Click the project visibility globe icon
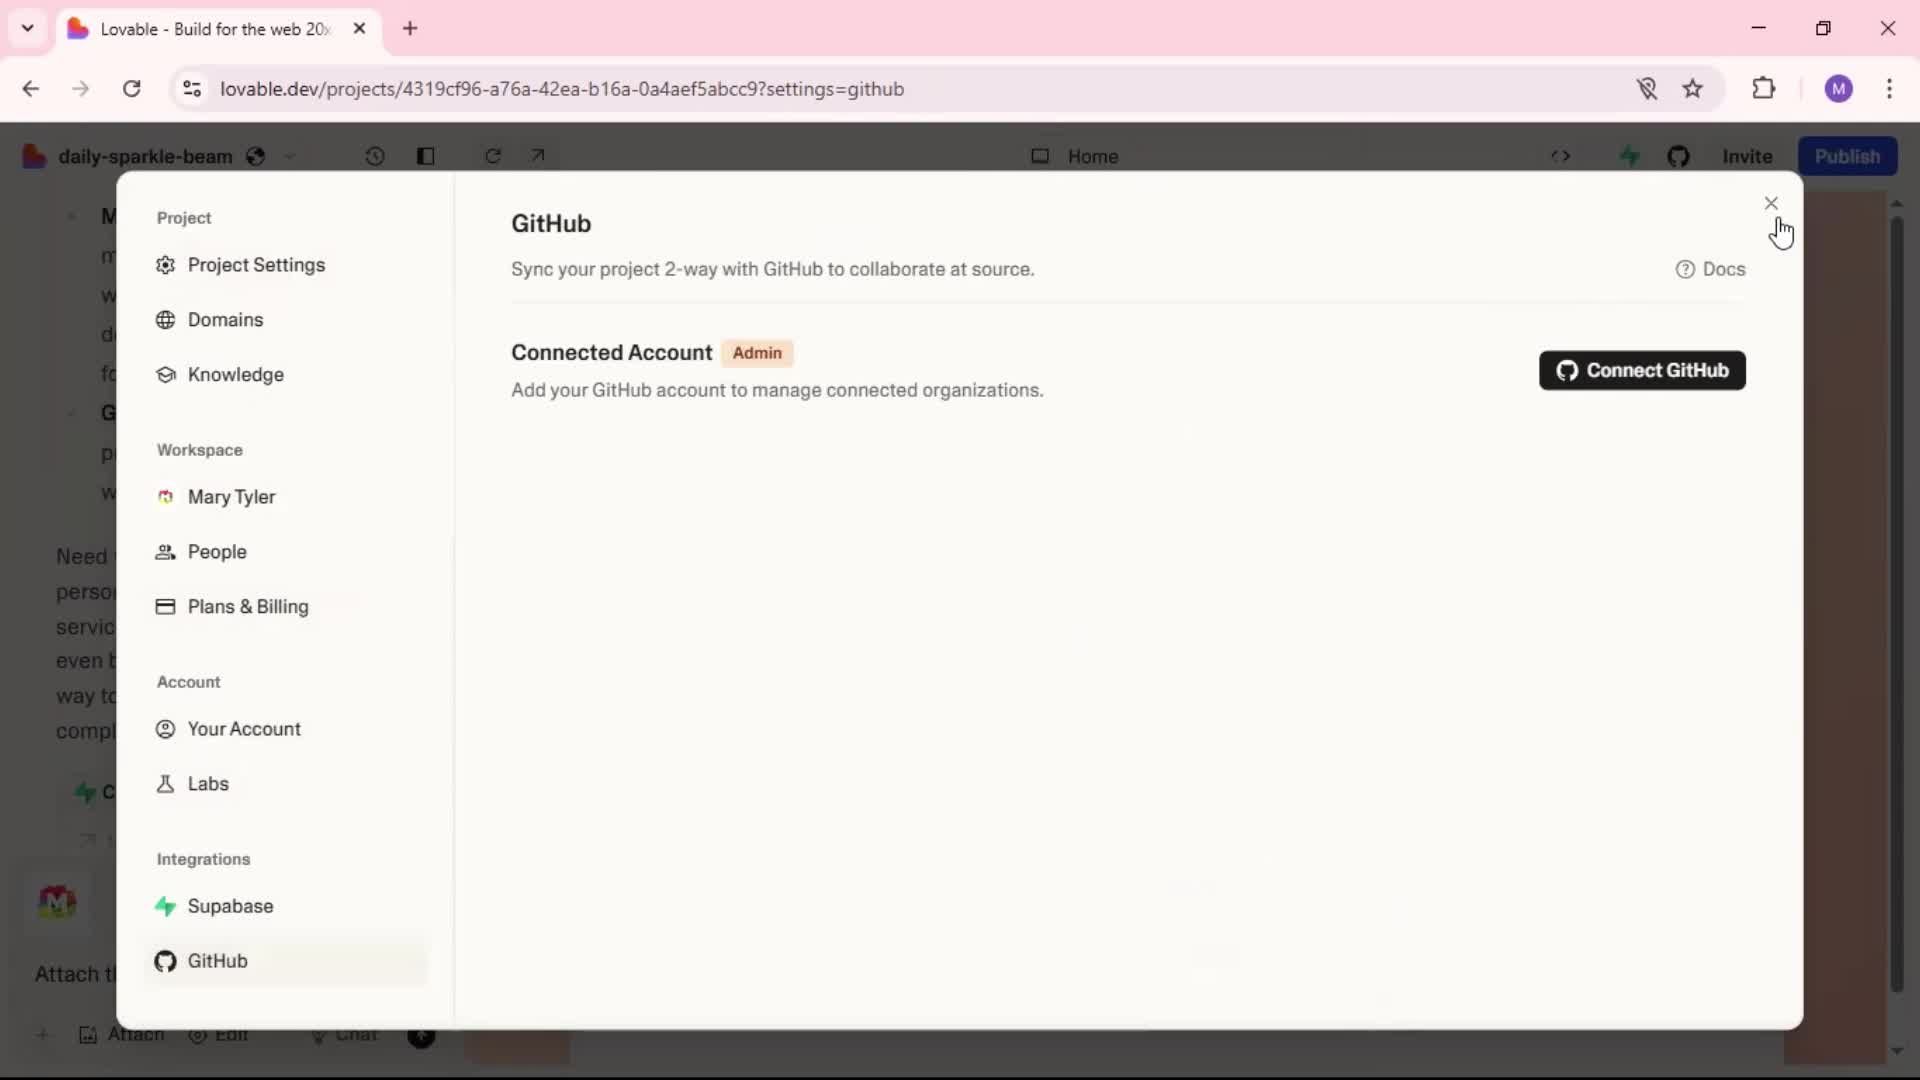The height and width of the screenshot is (1080, 1920). pyautogui.click(x=256, y=156)
